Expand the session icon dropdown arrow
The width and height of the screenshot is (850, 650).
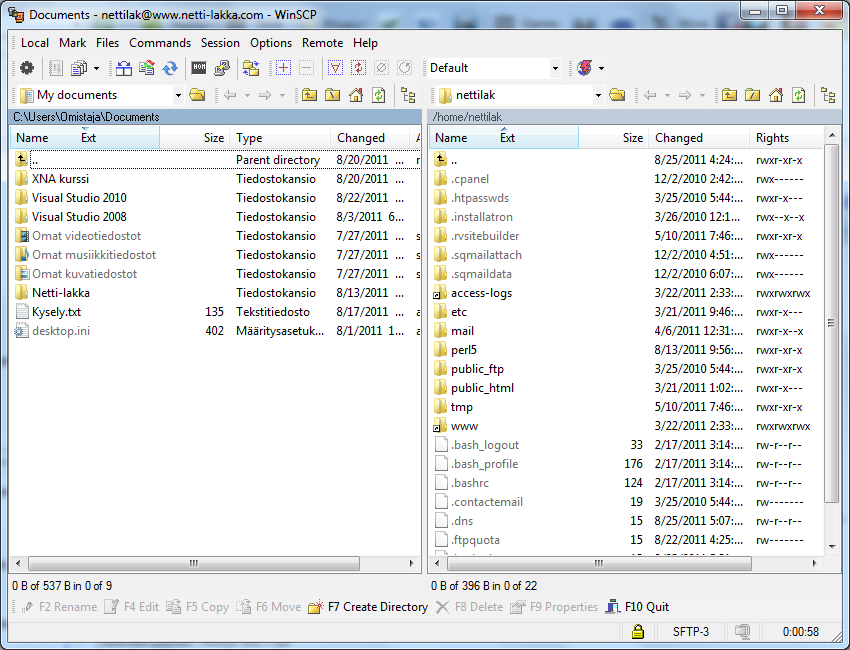point(601,68)
